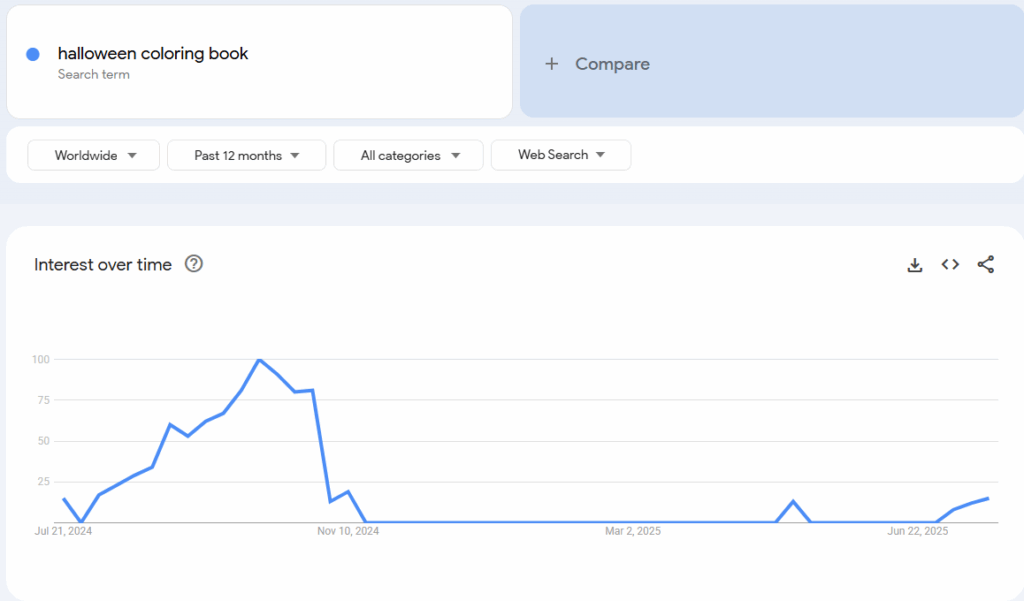Share the interest over time chart
1024x601 pixels.
point(985,264)
